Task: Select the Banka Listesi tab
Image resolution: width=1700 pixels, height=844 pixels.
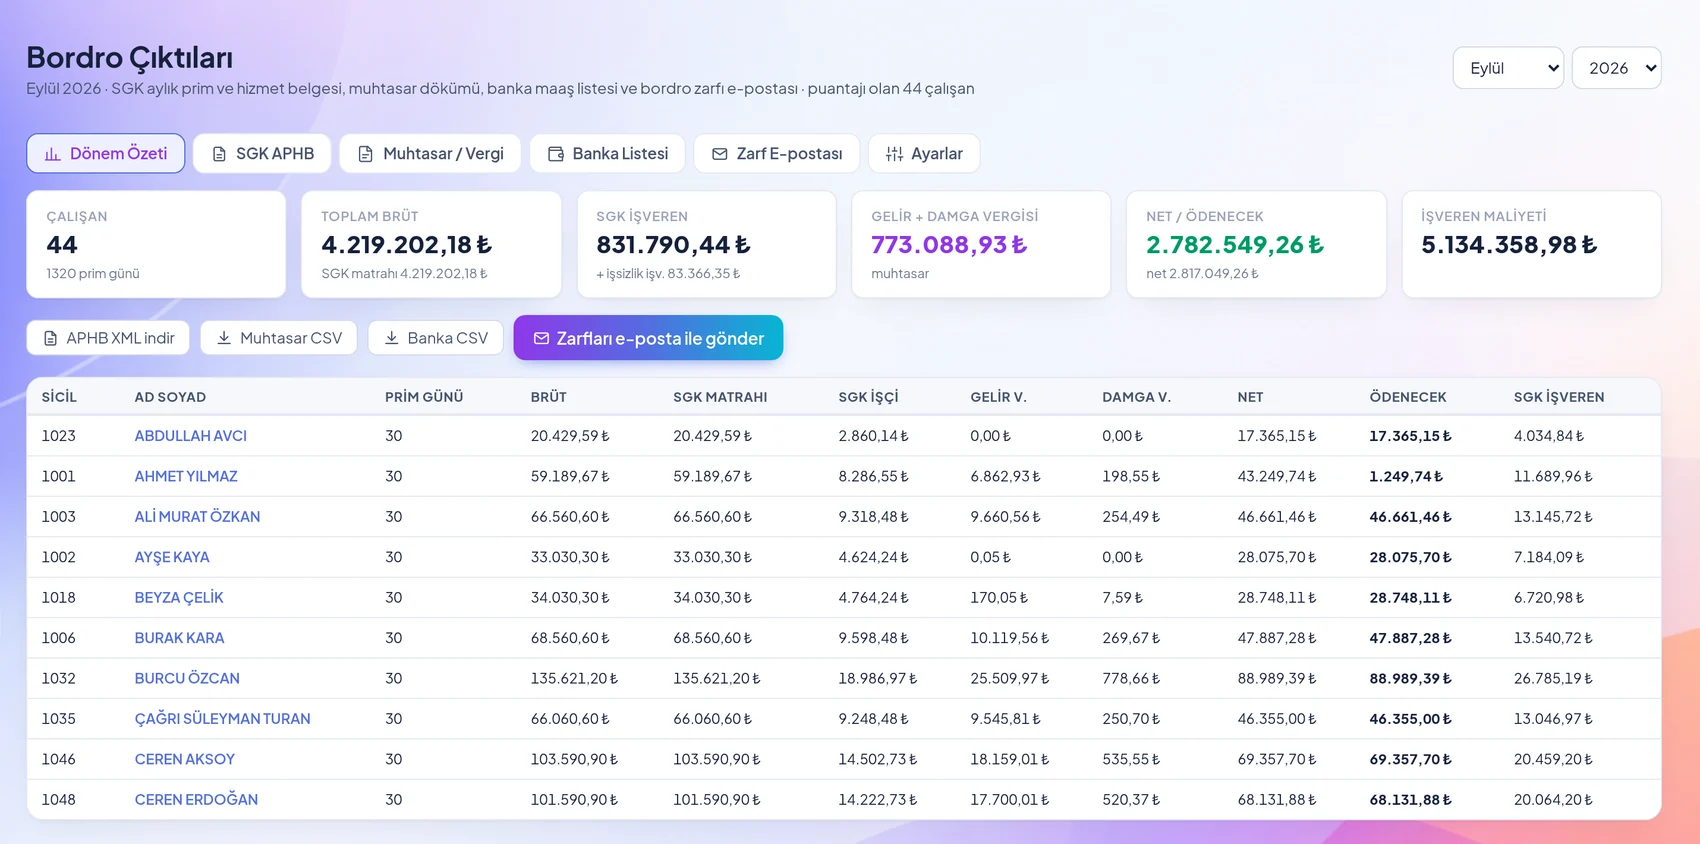Action: pyautogui.click(x=607, y=154)
